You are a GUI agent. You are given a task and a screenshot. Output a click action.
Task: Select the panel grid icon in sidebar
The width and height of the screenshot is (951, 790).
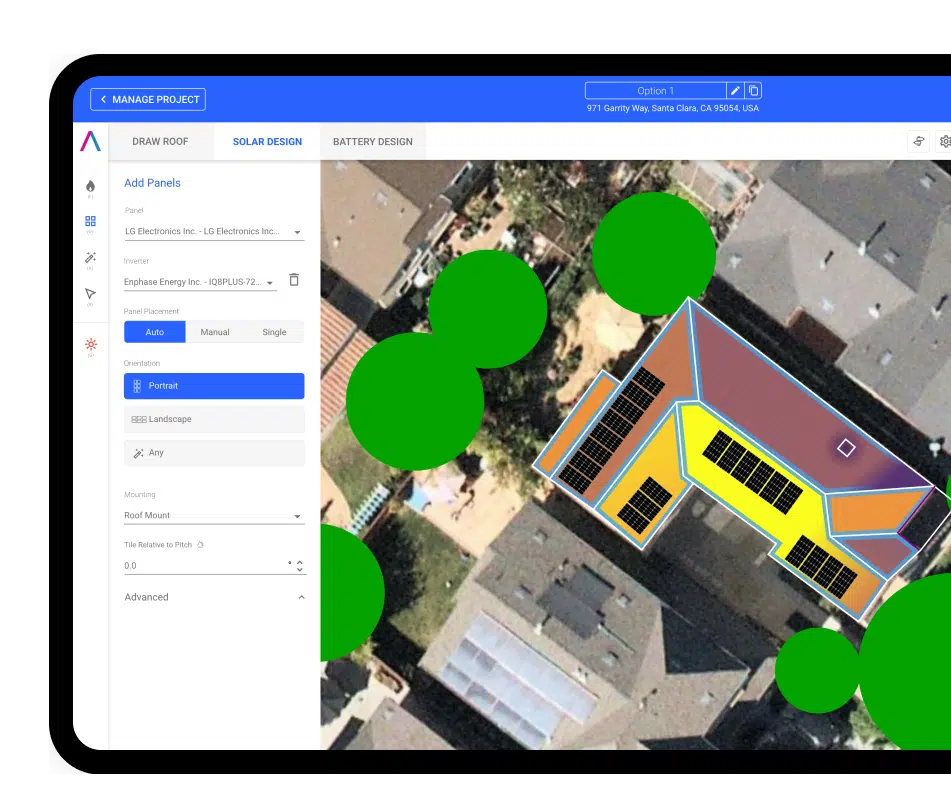pos(90,221)
